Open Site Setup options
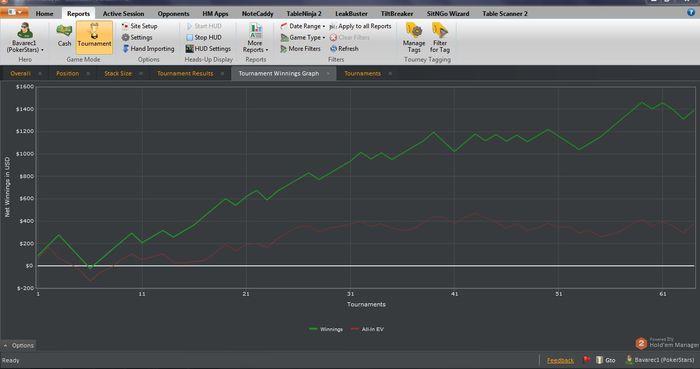The height and width of the screenshot is (369, 700). (139, 26)
